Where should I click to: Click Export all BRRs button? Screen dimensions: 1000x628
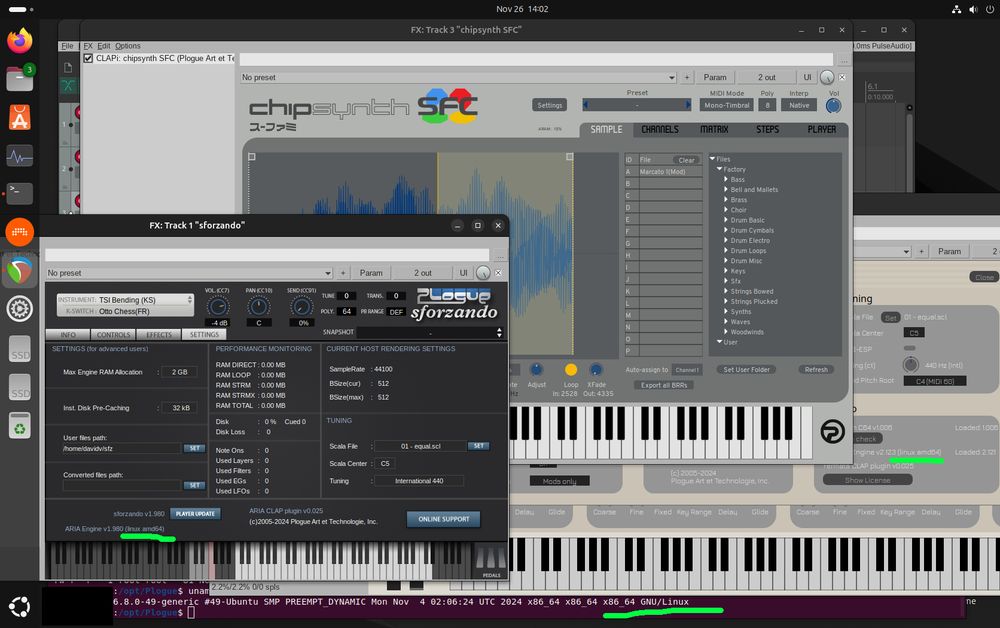pos(663,385)
